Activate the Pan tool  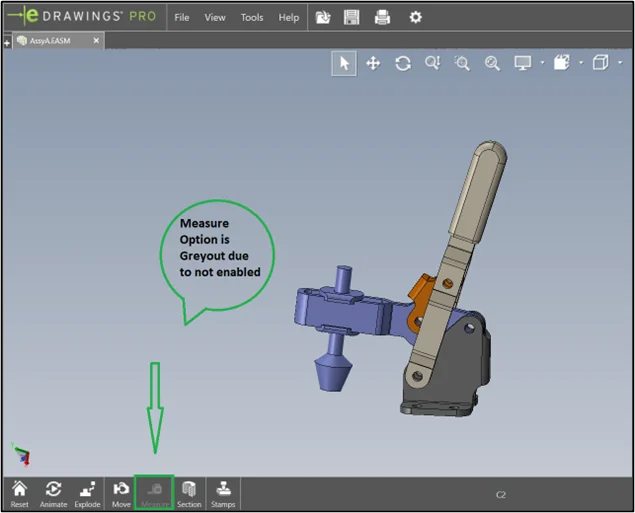(x=373, y=63)
